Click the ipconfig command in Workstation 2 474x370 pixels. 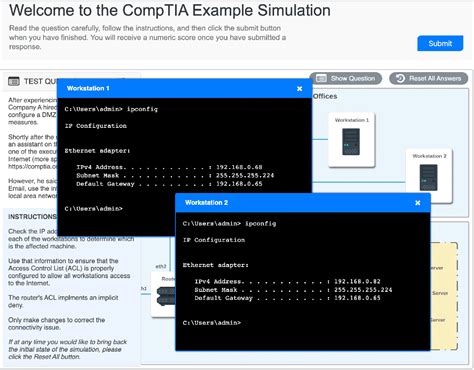[260, 224]
